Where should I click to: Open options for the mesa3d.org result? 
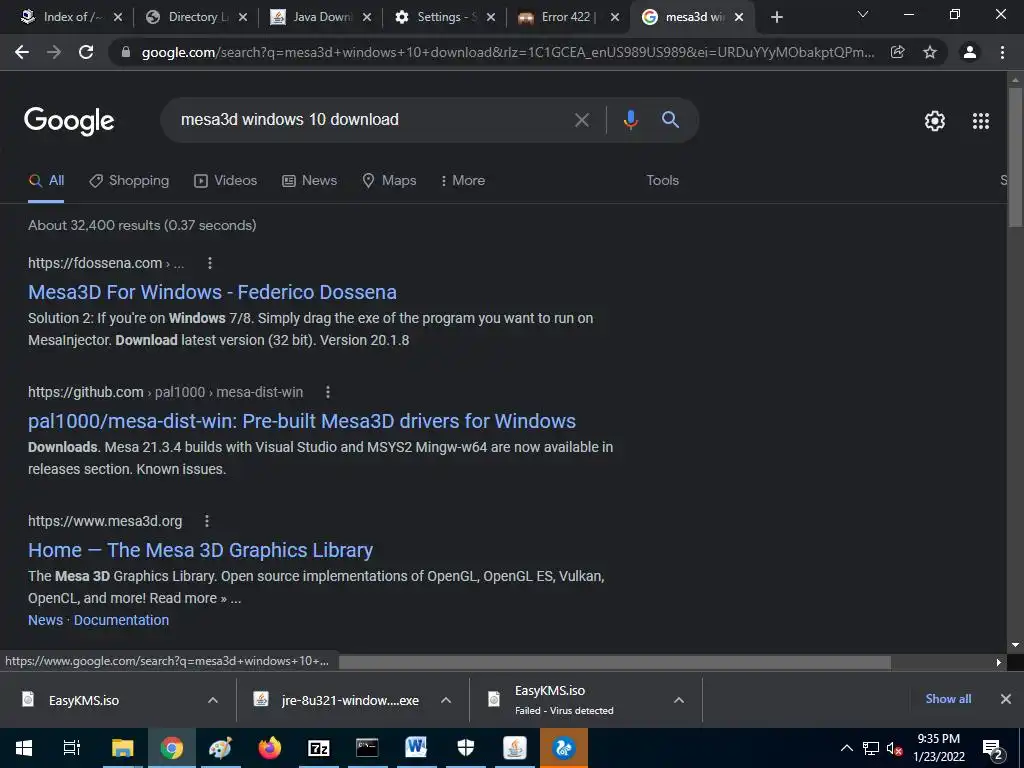(x=207, y=521)
